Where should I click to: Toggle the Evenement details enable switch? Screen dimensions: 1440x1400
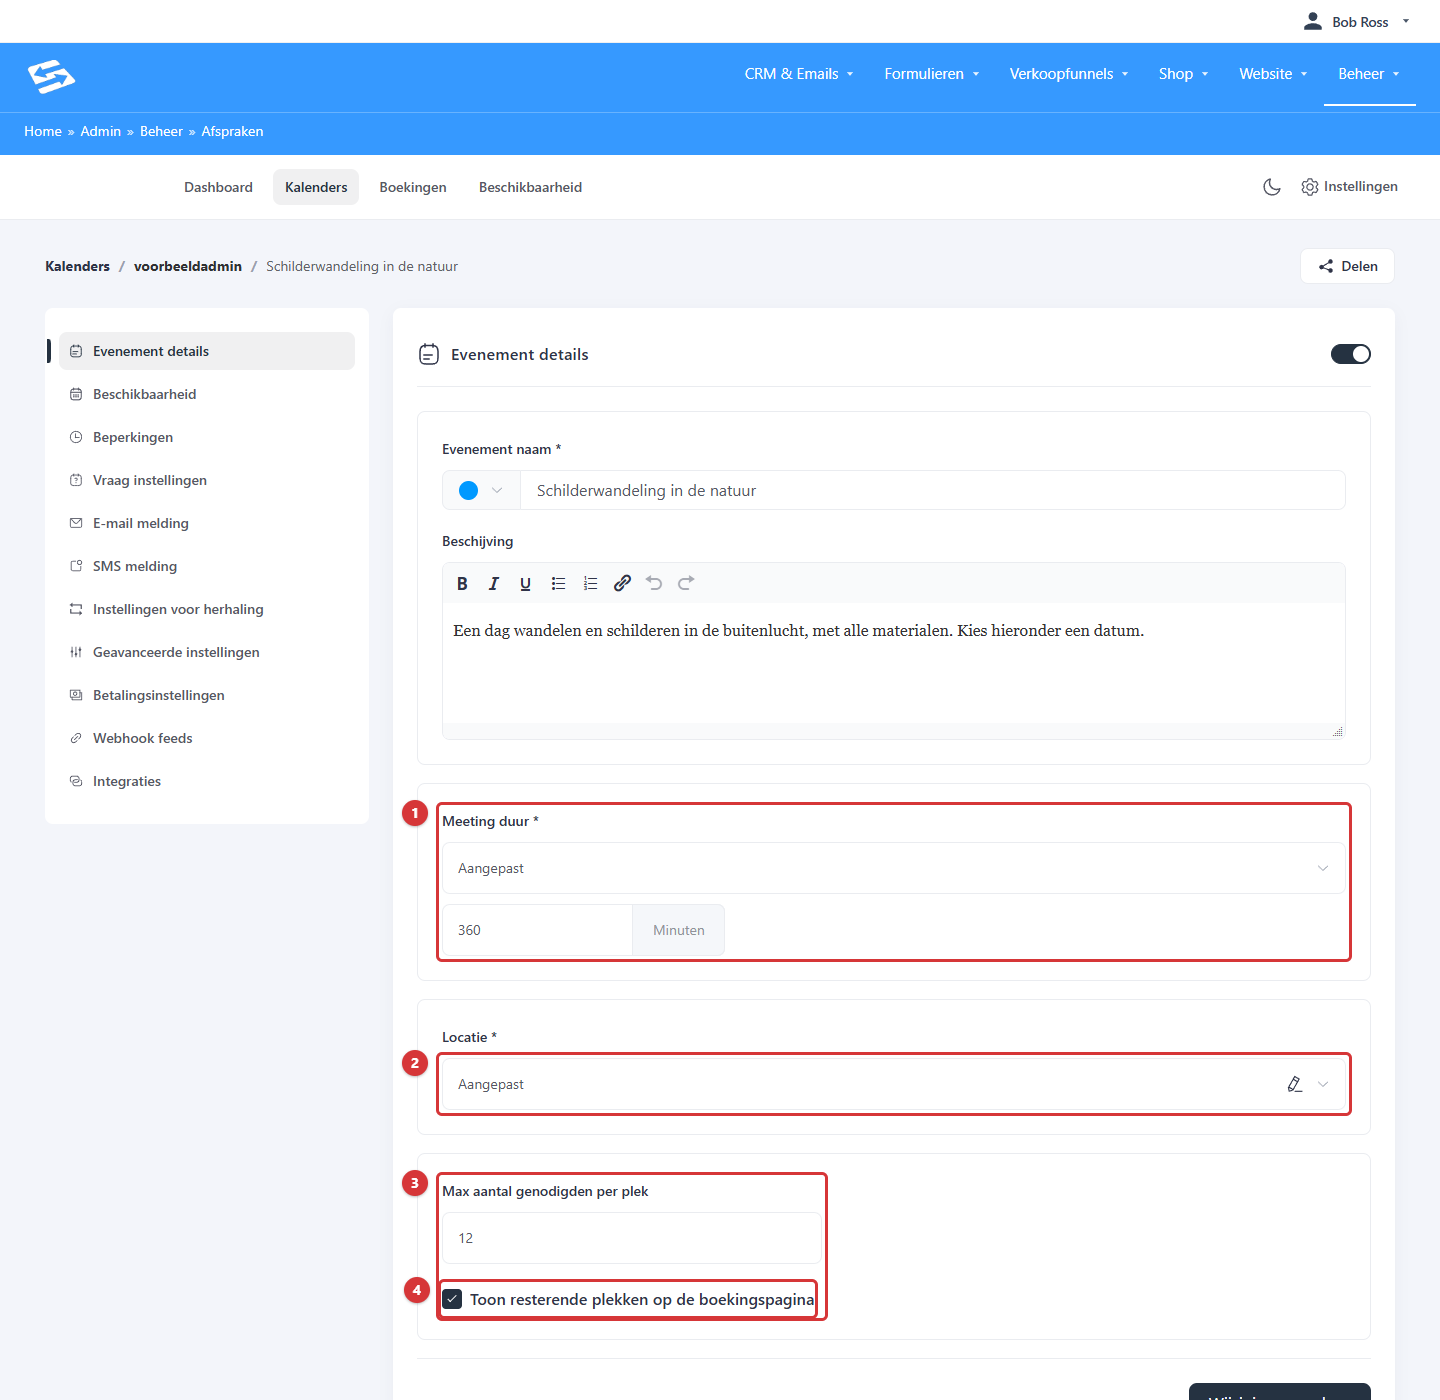tap(1351, 354)
